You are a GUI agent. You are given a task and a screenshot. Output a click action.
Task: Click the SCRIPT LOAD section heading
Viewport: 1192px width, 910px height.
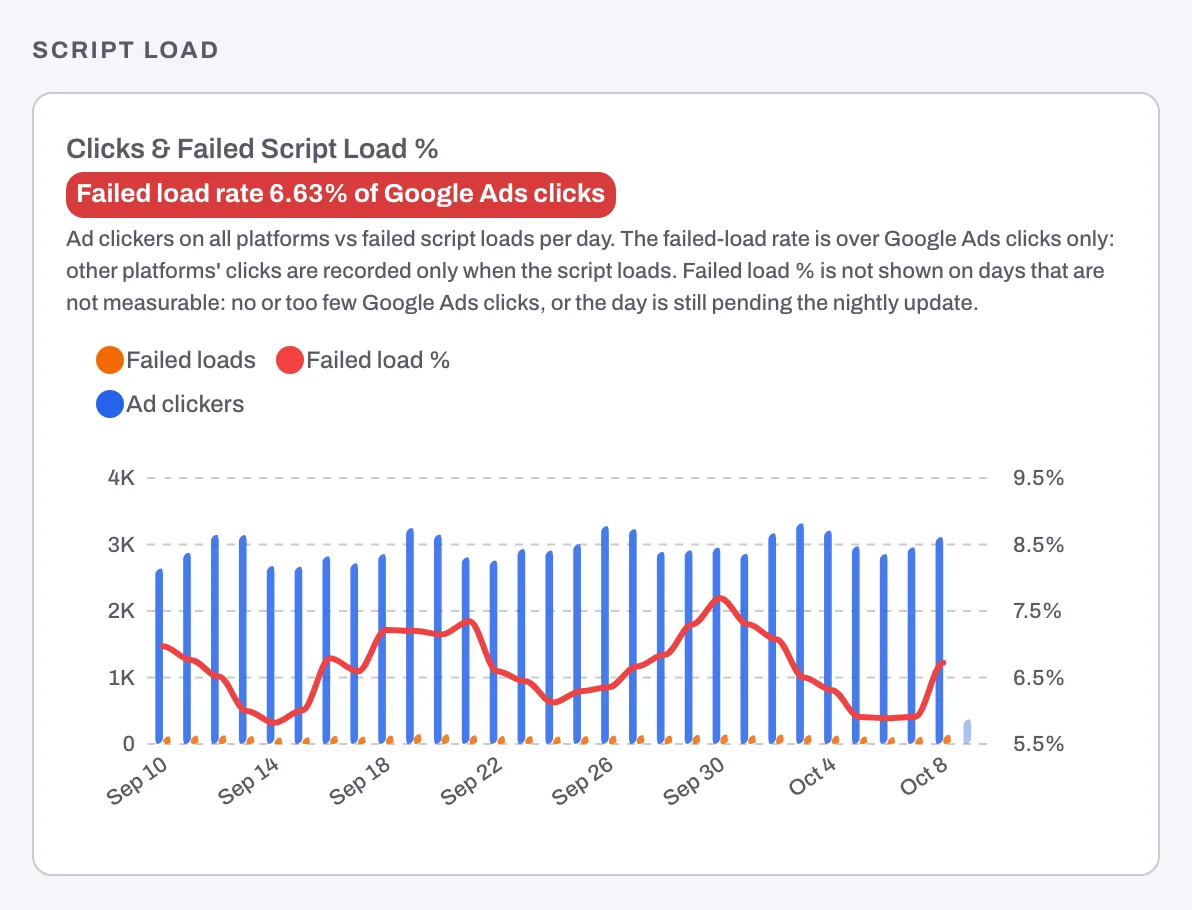click(x=125, y=50)
